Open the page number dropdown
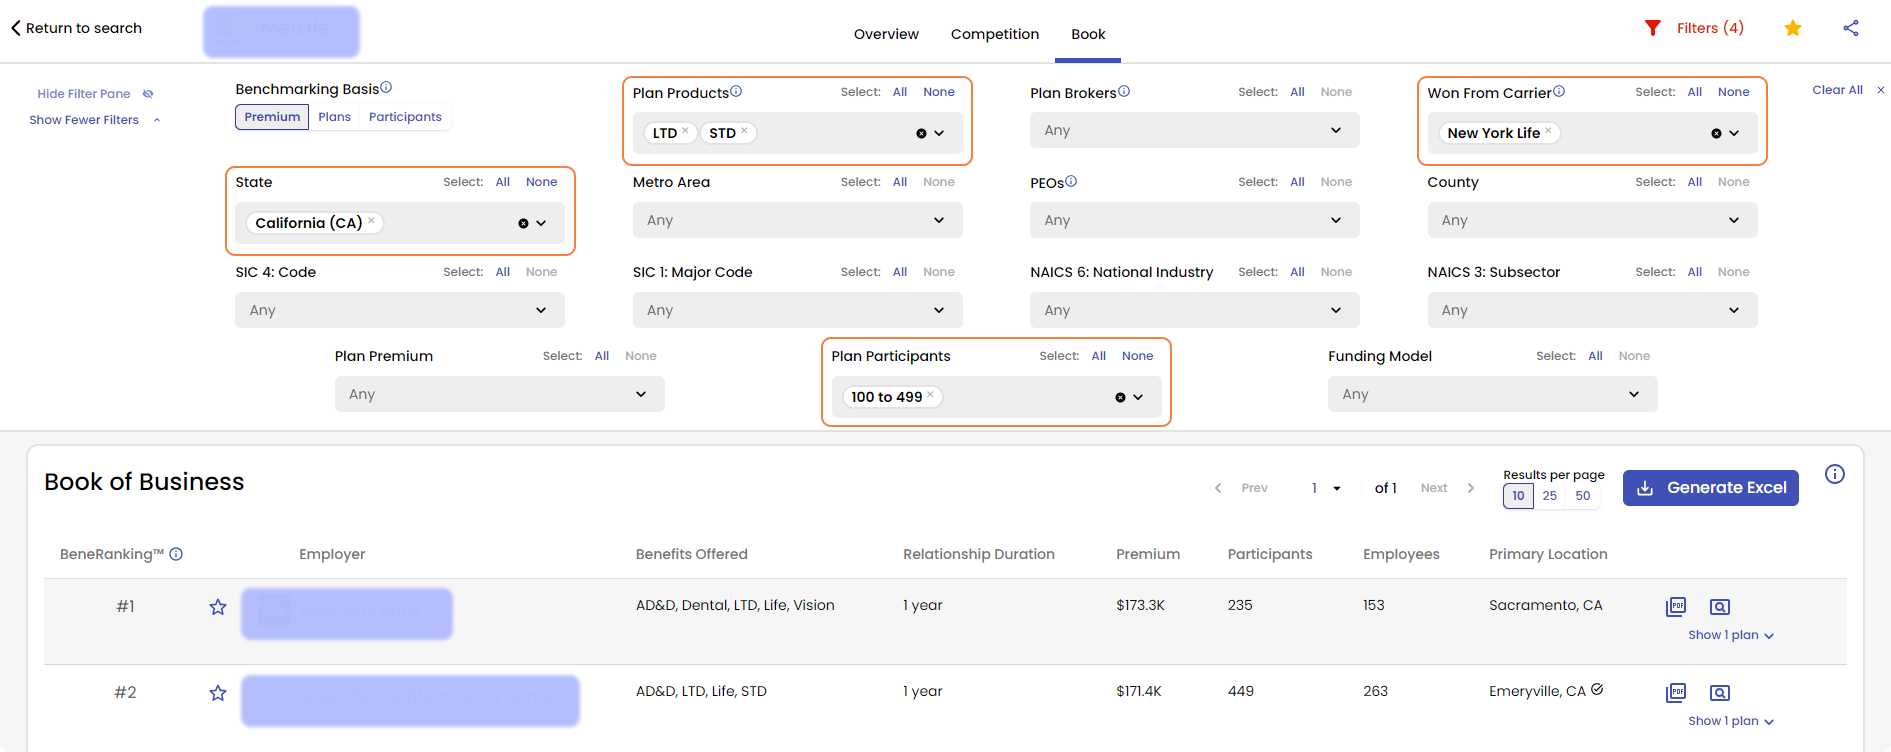This screenshot has width=1891, height=752. [1326, 488]
